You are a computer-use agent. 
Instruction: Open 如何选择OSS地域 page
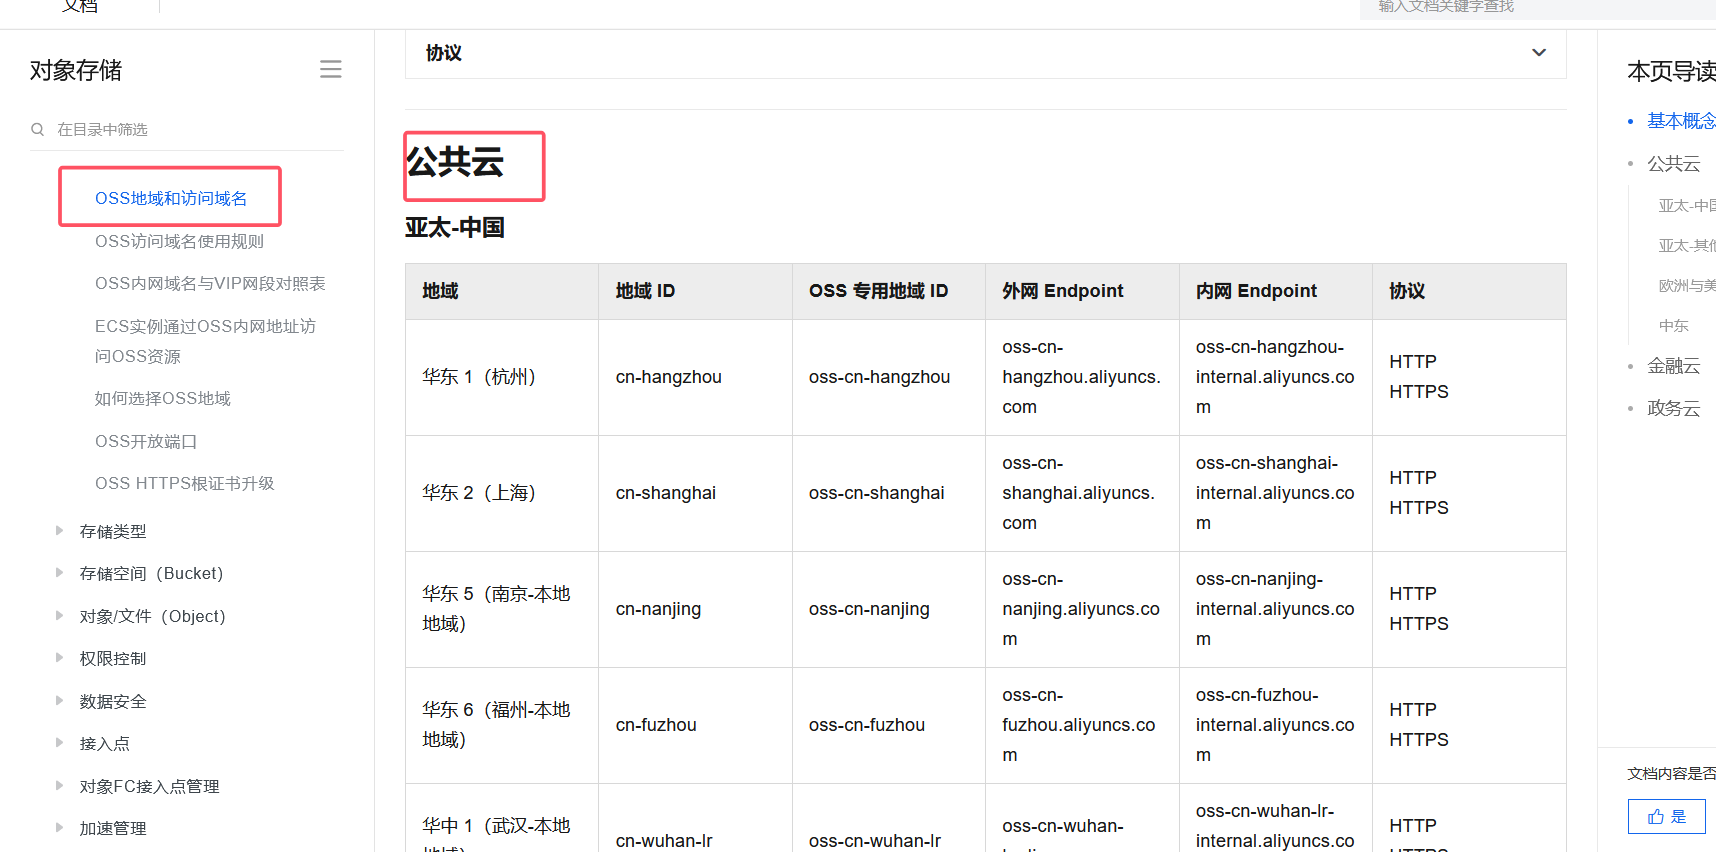[162, 398]
